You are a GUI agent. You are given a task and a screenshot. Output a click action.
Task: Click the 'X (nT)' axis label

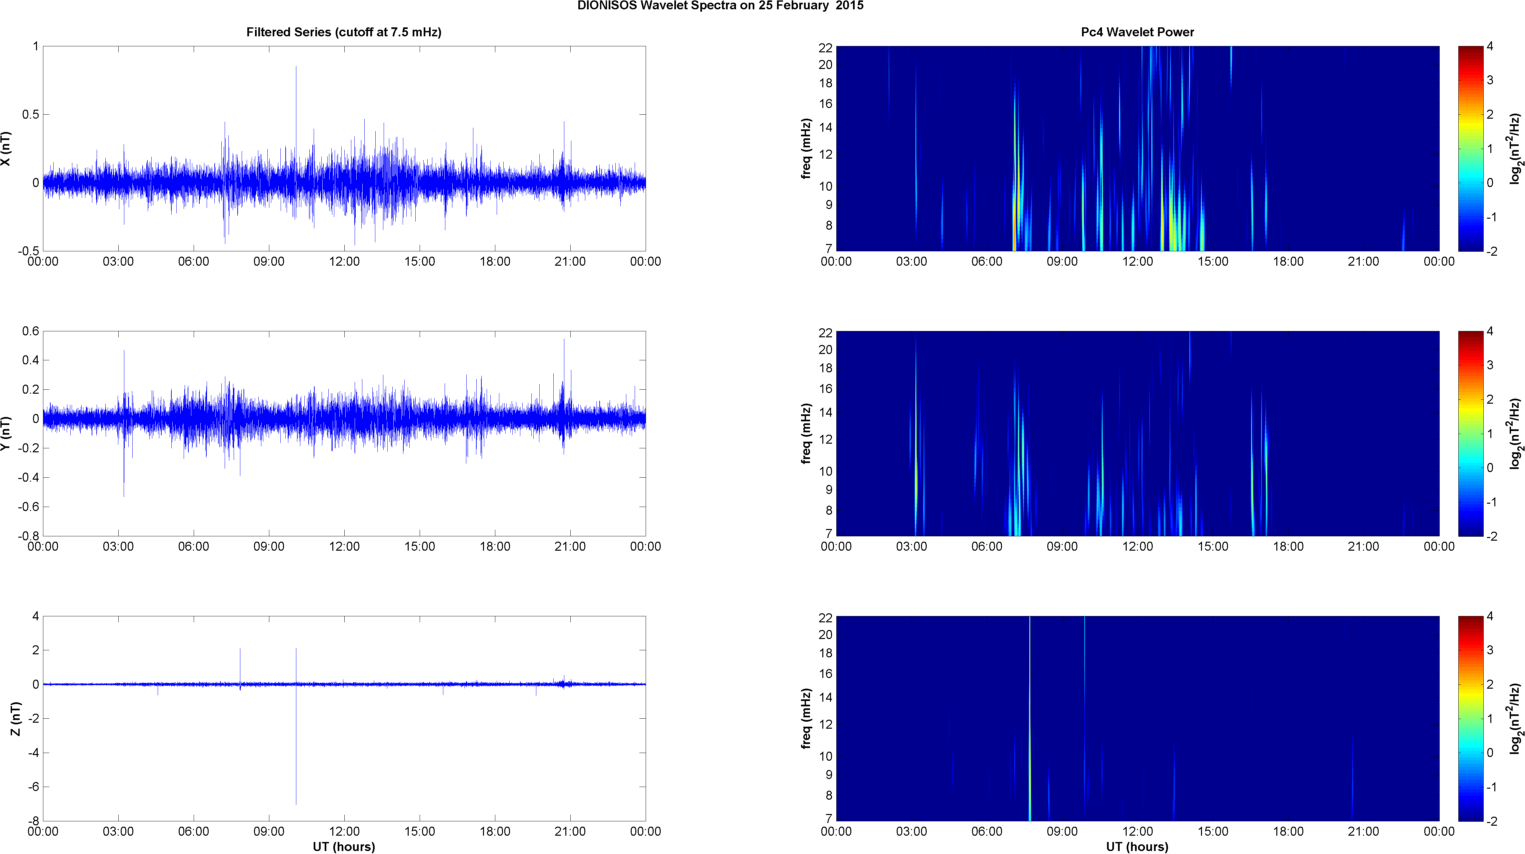(x=7, y=148)
